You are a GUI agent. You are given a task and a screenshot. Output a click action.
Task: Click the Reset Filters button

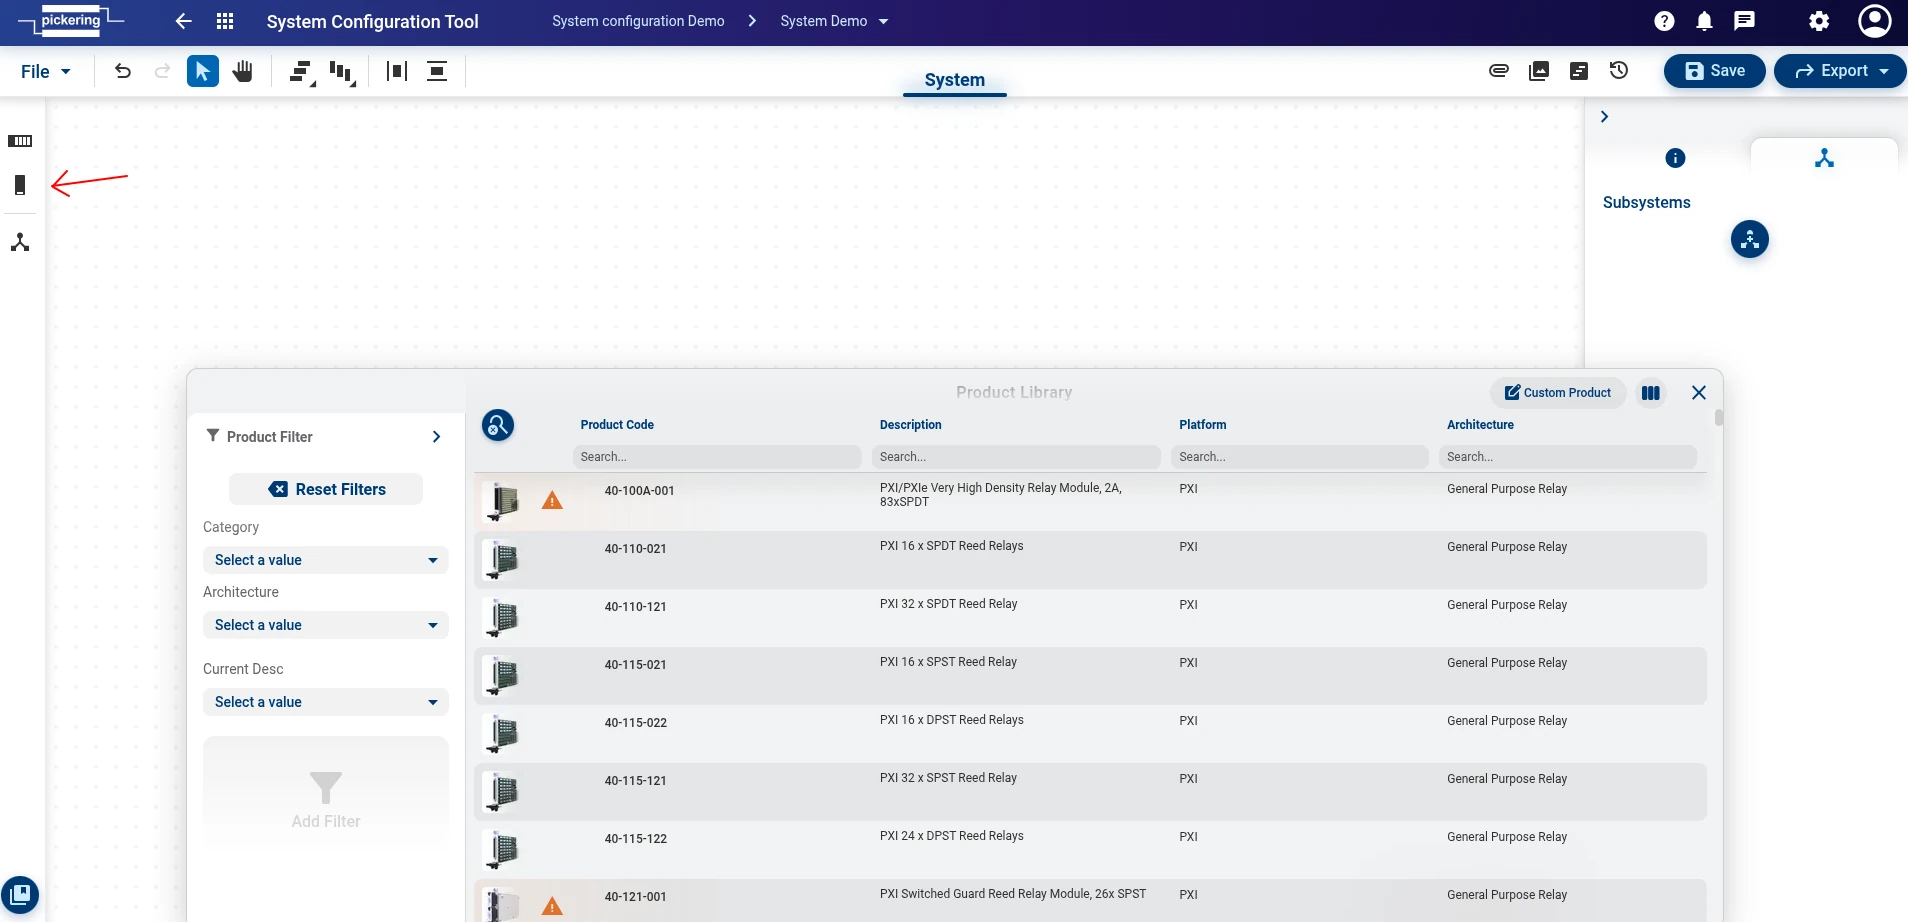(326, 489)
